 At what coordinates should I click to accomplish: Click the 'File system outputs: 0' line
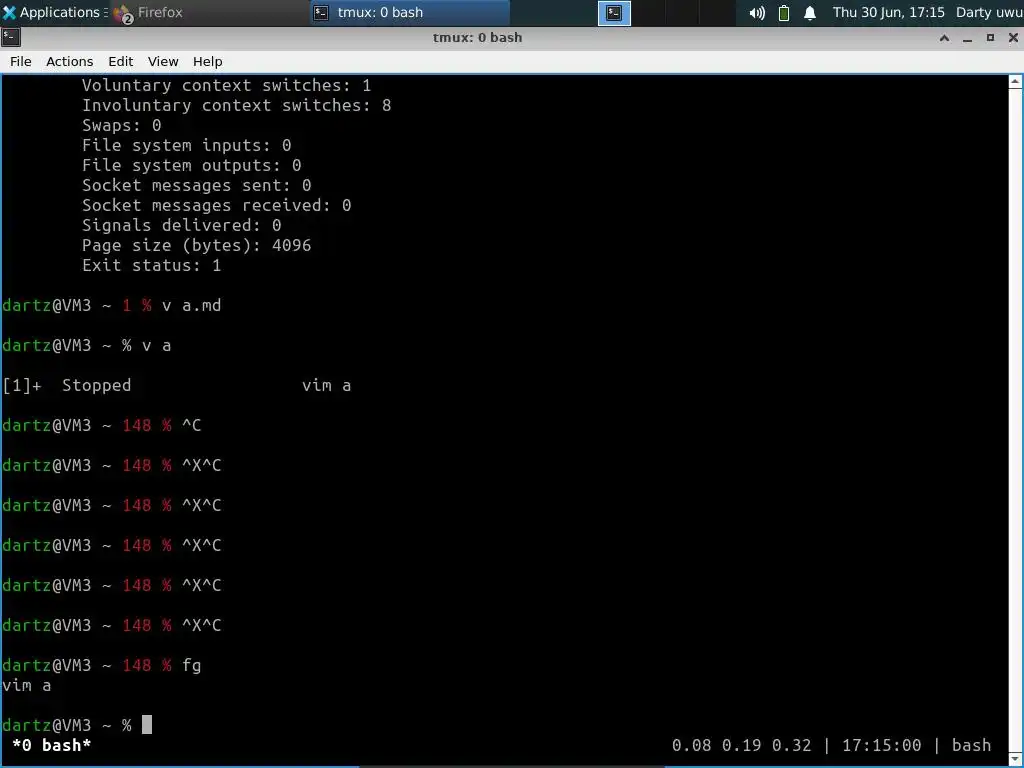tap(191, 165)
